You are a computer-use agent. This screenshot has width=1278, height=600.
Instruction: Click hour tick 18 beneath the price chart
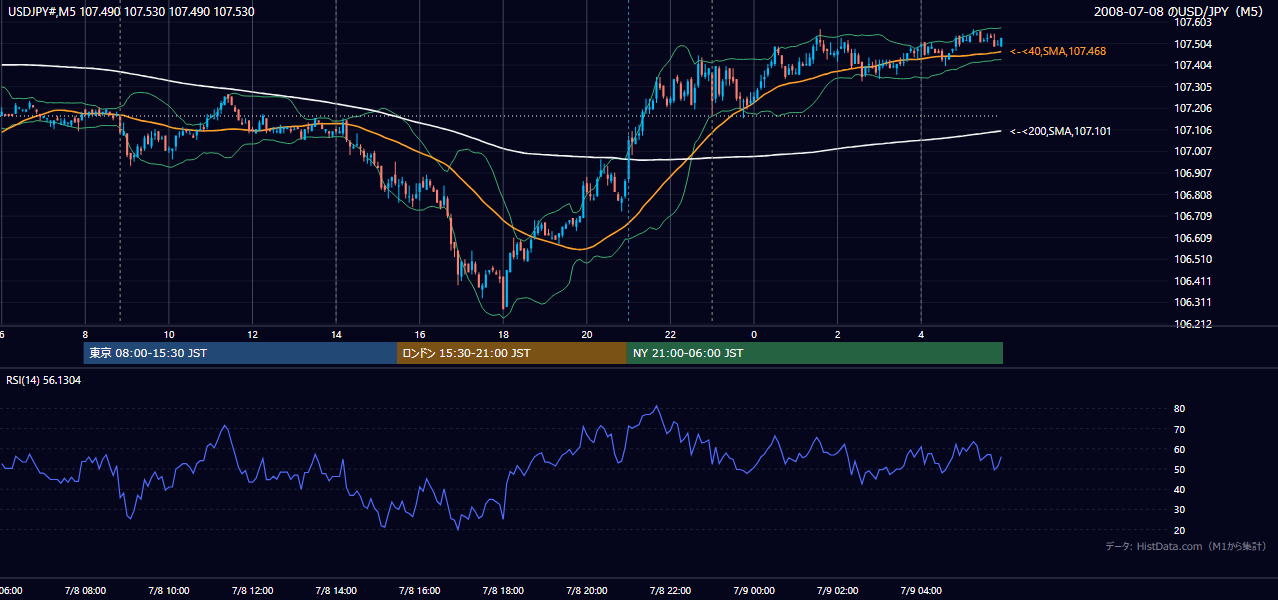(x=503, y=334)
